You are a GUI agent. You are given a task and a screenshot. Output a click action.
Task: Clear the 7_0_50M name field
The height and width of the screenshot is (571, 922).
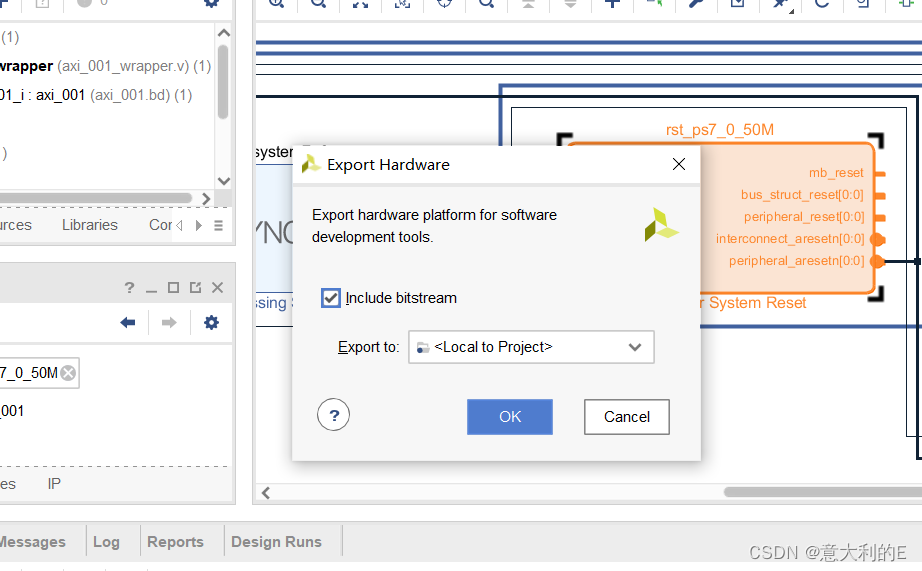pos(68,373)
